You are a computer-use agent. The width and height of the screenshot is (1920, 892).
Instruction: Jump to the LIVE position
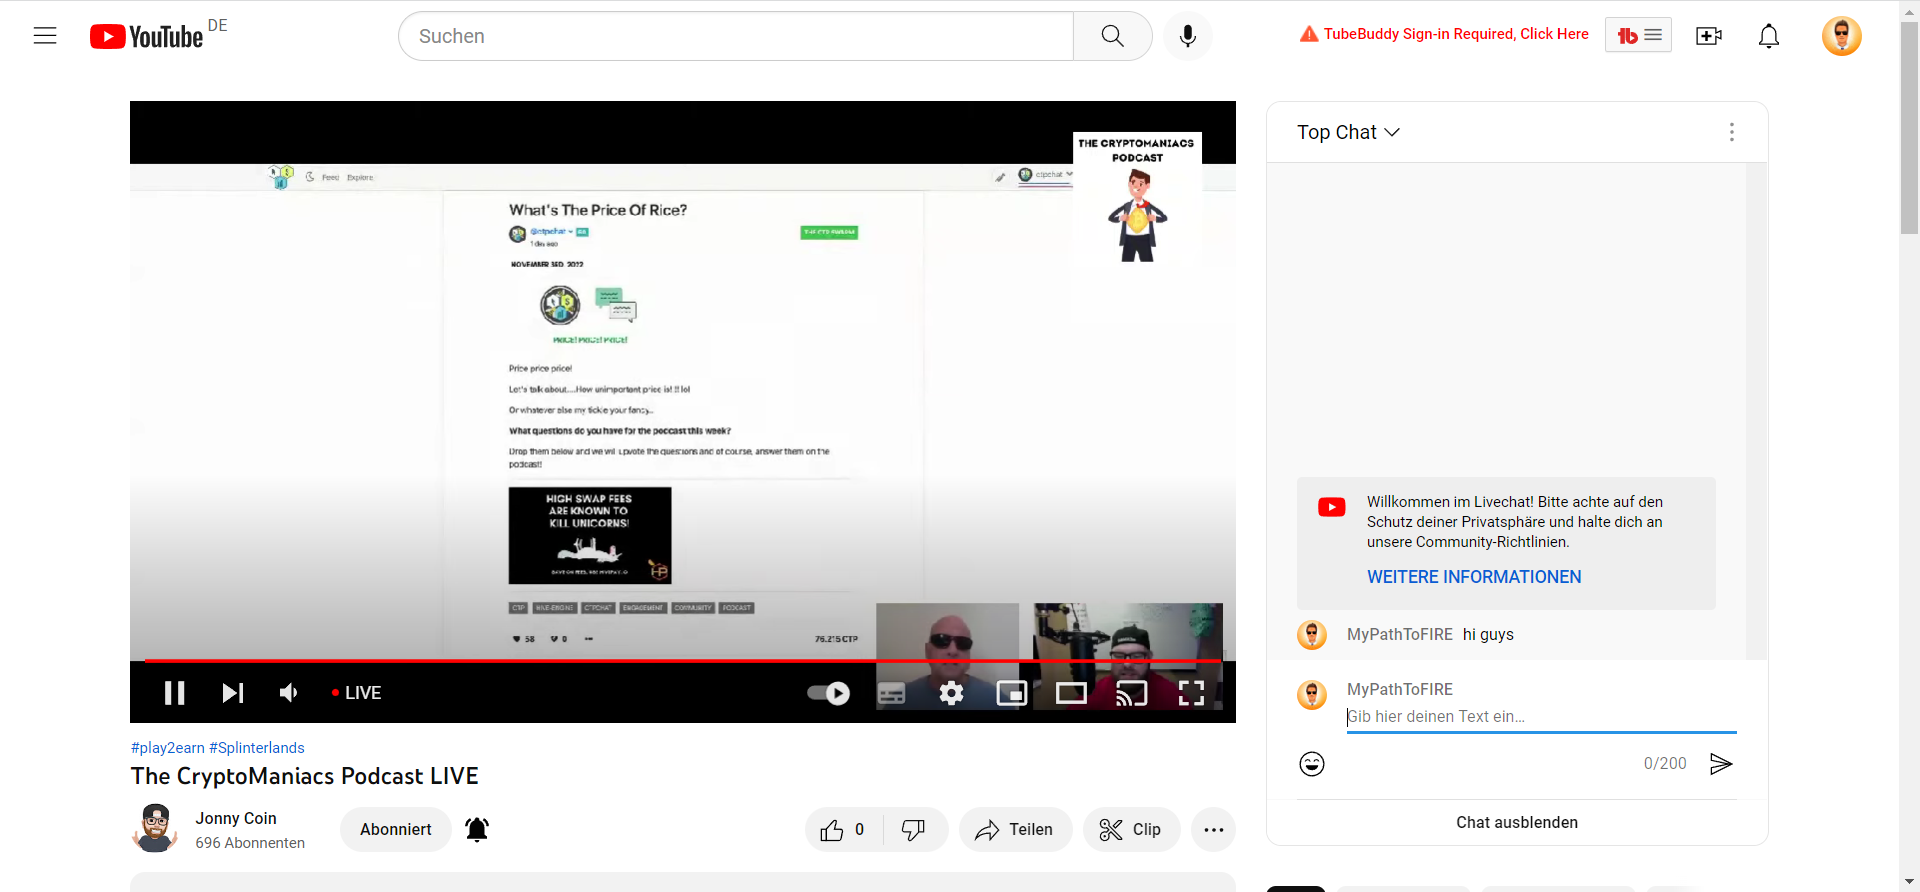coord(357,693)
